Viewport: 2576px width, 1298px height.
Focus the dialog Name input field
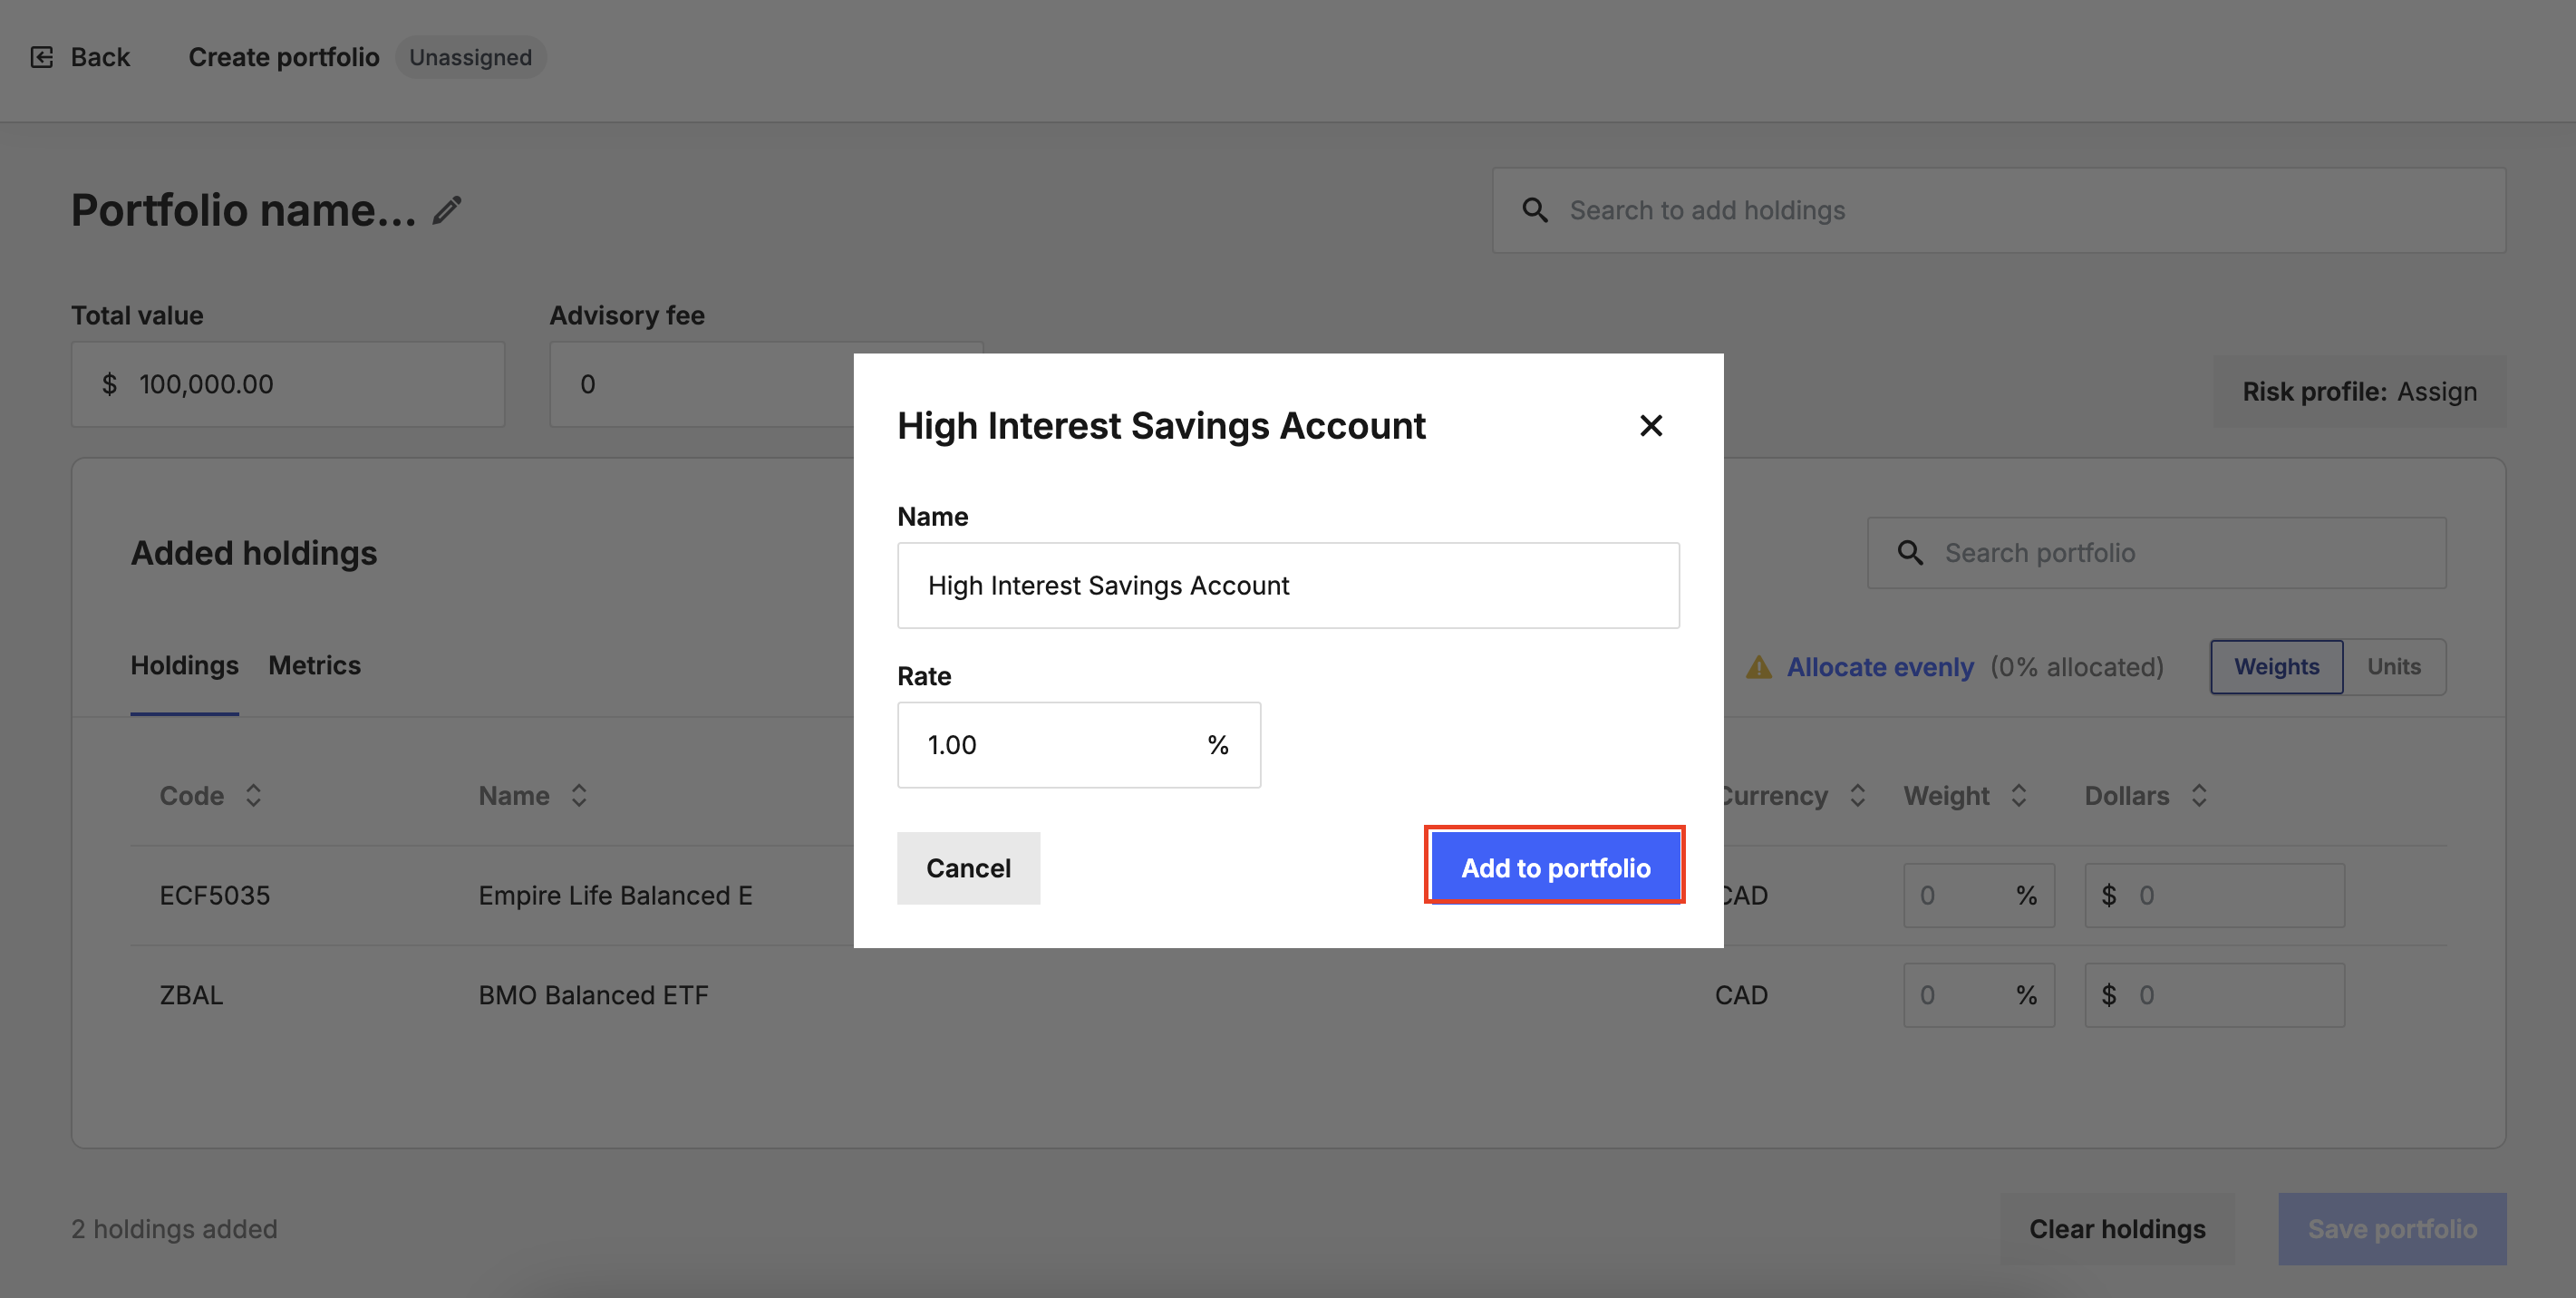[x=1288, y=586]
